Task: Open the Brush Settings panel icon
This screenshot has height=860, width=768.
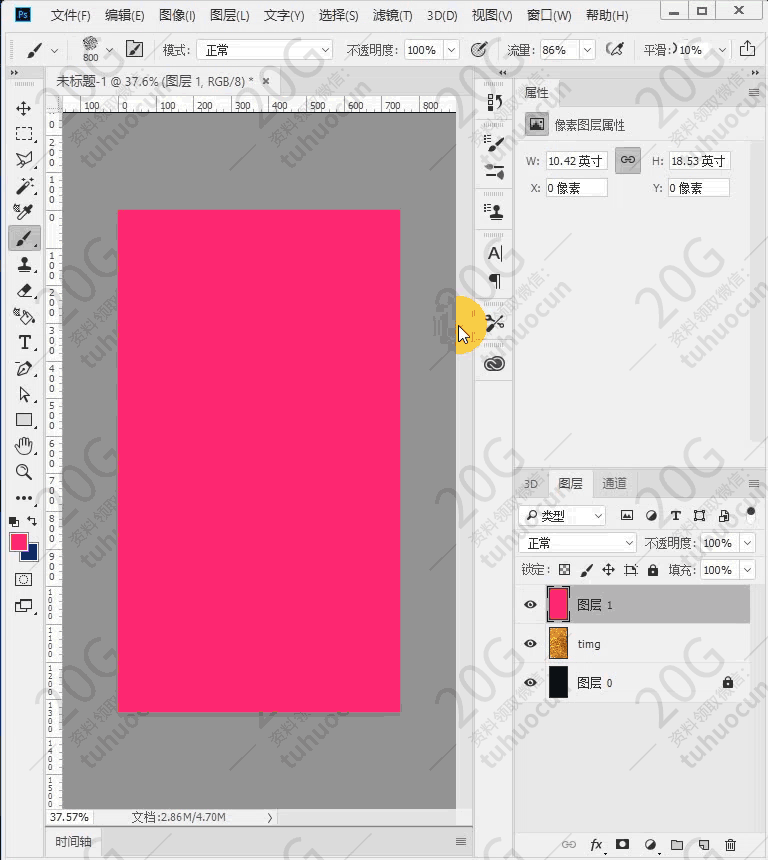Action: (x=494, y=144)
